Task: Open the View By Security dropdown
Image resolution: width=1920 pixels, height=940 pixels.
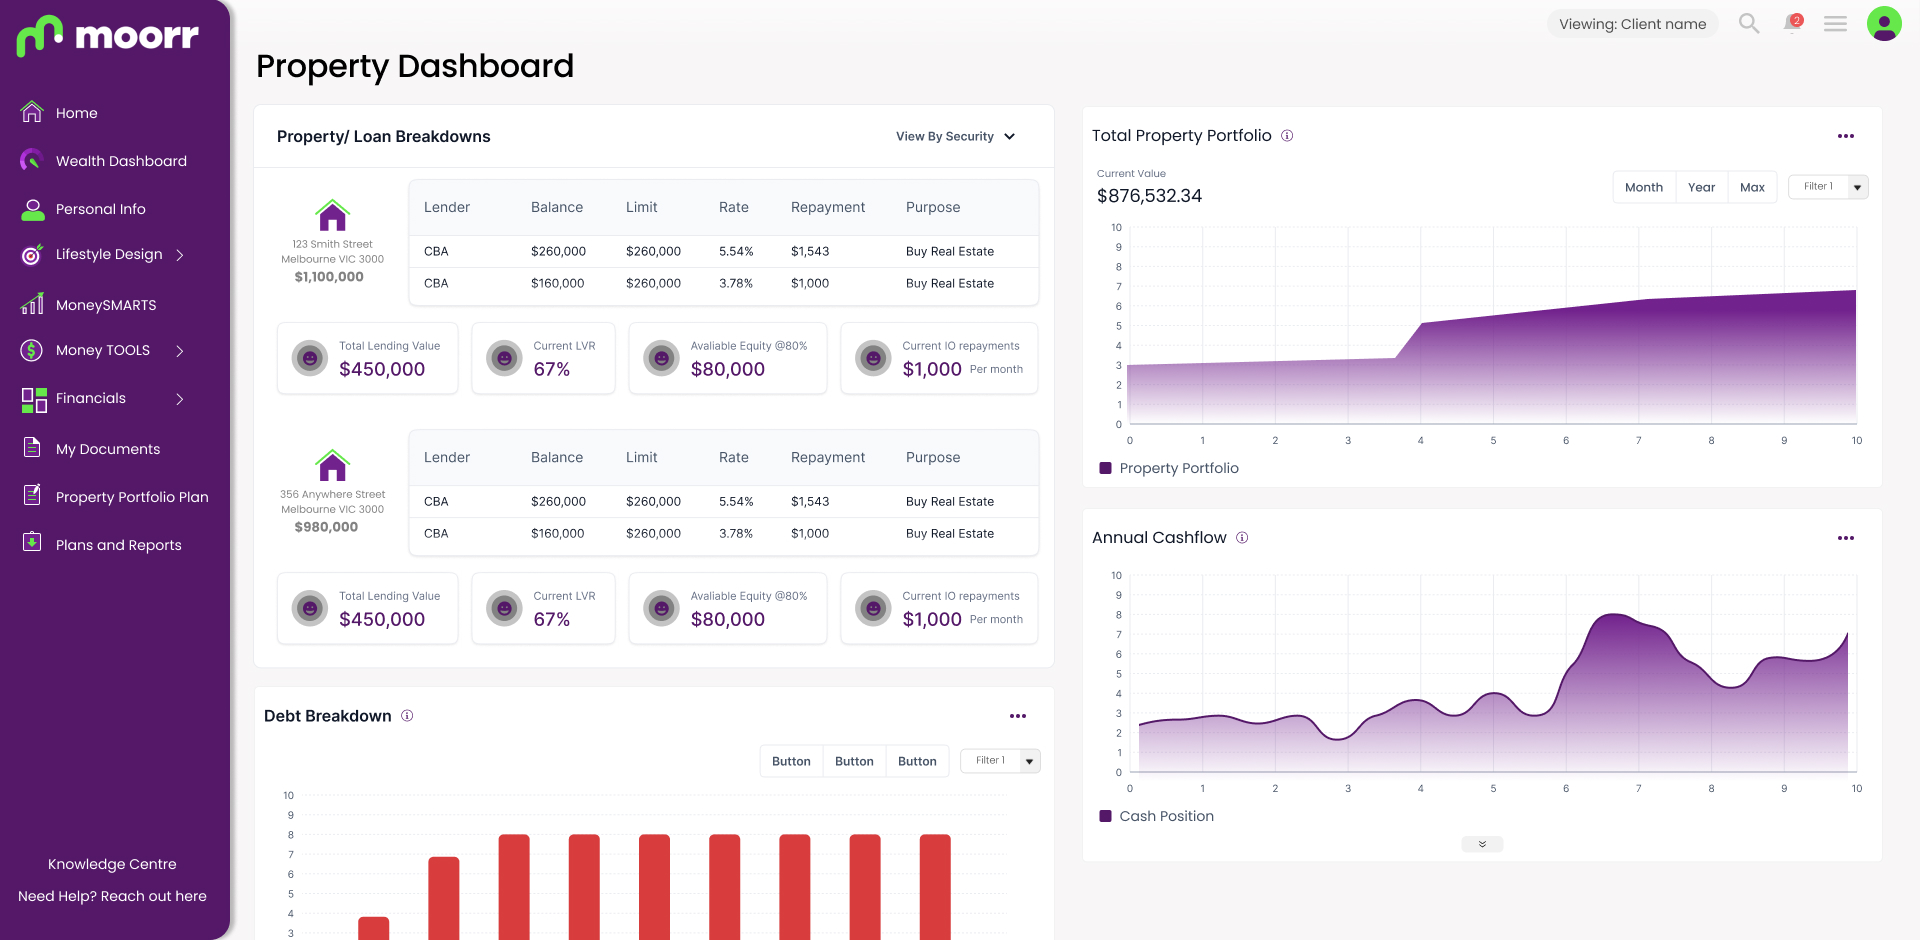Action: tap(956, 137)
